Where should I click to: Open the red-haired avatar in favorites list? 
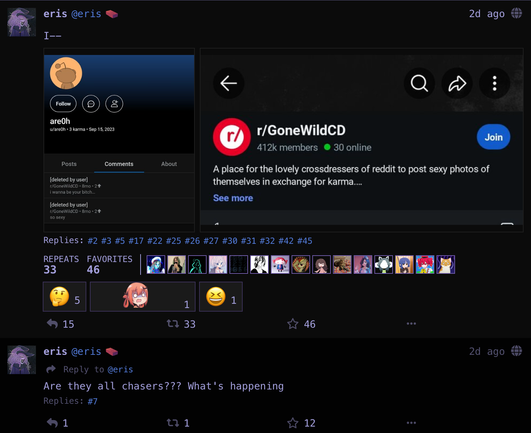point(425,264)
